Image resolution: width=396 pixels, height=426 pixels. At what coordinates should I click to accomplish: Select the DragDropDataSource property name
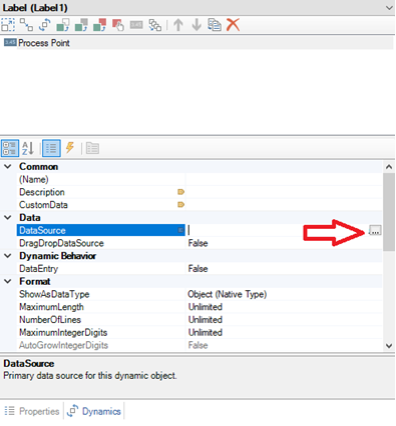tap(62, 243)
